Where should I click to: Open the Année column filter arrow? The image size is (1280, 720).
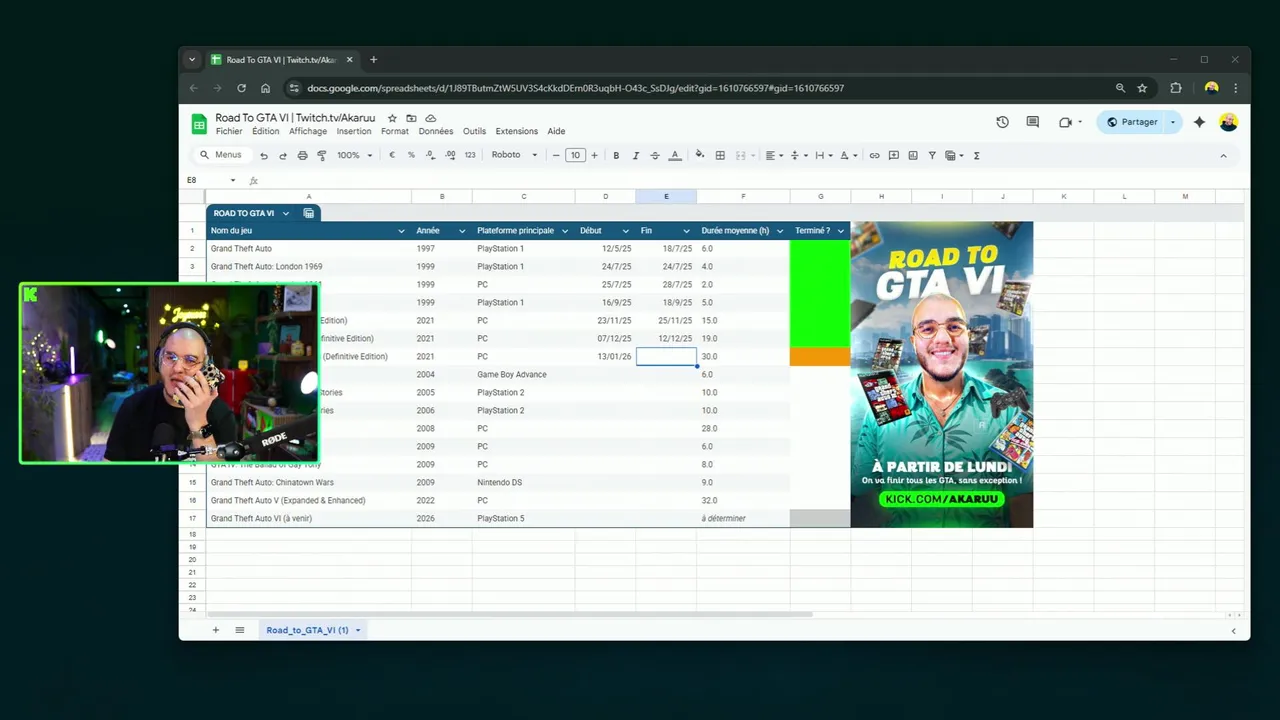coord(462,231)
